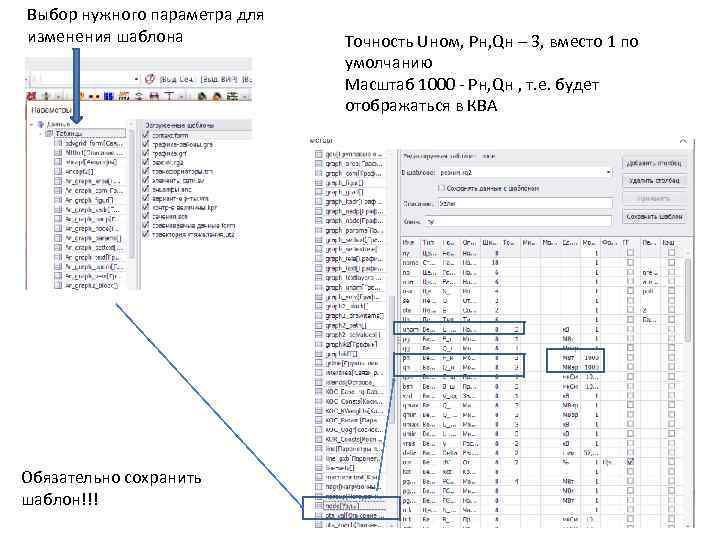The height and width of the screenshot is (540, 720).
Task: Click the 'Данные' node icon
Action: 40,124
